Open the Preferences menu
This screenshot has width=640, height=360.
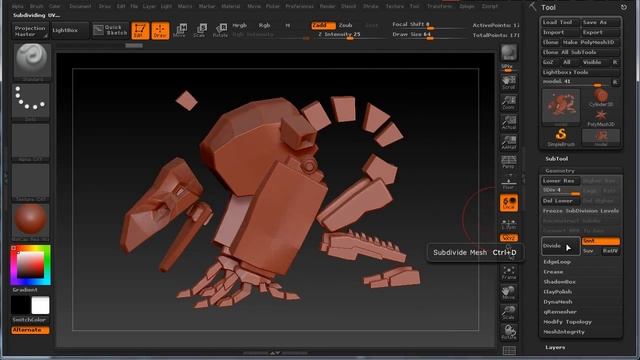299,7
